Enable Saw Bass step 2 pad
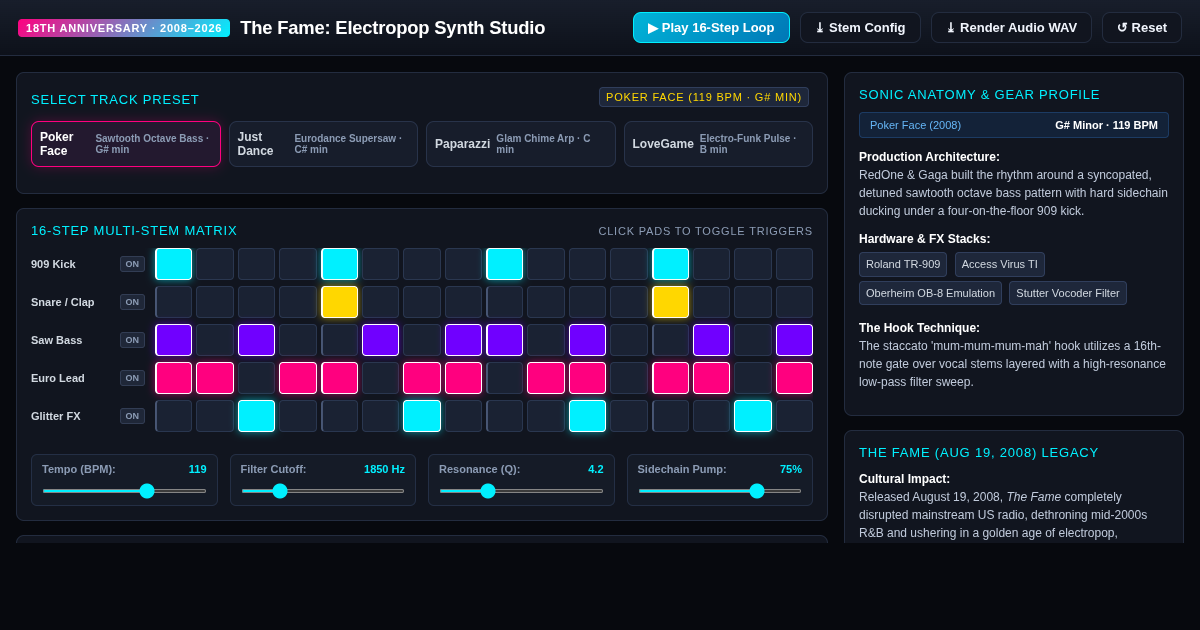Viewport: 1200px width, 630px height. coord(215,340)
